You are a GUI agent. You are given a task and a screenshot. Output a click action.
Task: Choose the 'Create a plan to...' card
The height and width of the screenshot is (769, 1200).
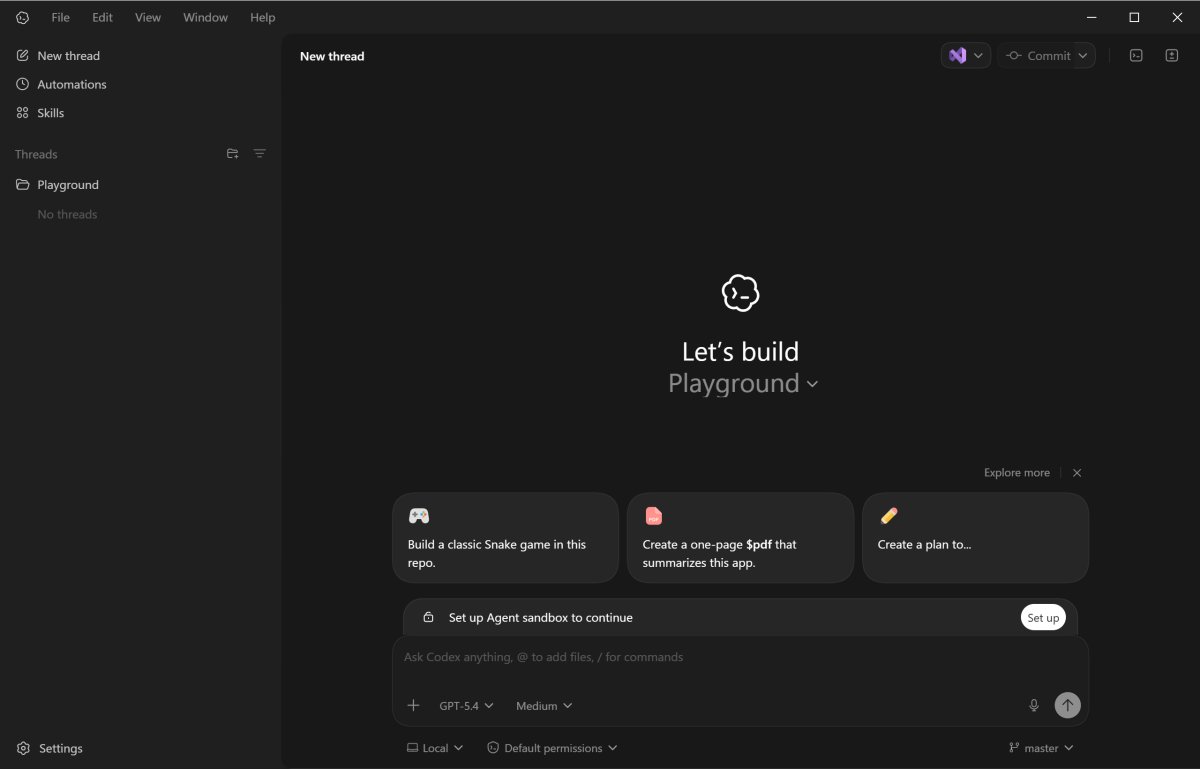click(x=976, y=538)
